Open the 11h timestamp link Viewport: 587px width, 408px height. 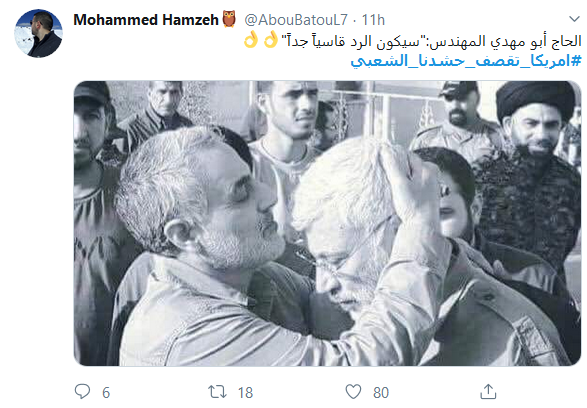(x=373, y=20)
